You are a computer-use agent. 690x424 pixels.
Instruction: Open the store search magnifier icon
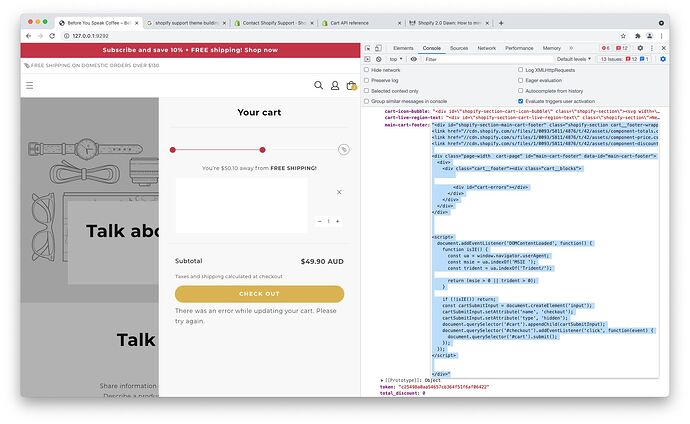(x=319, y=85)
